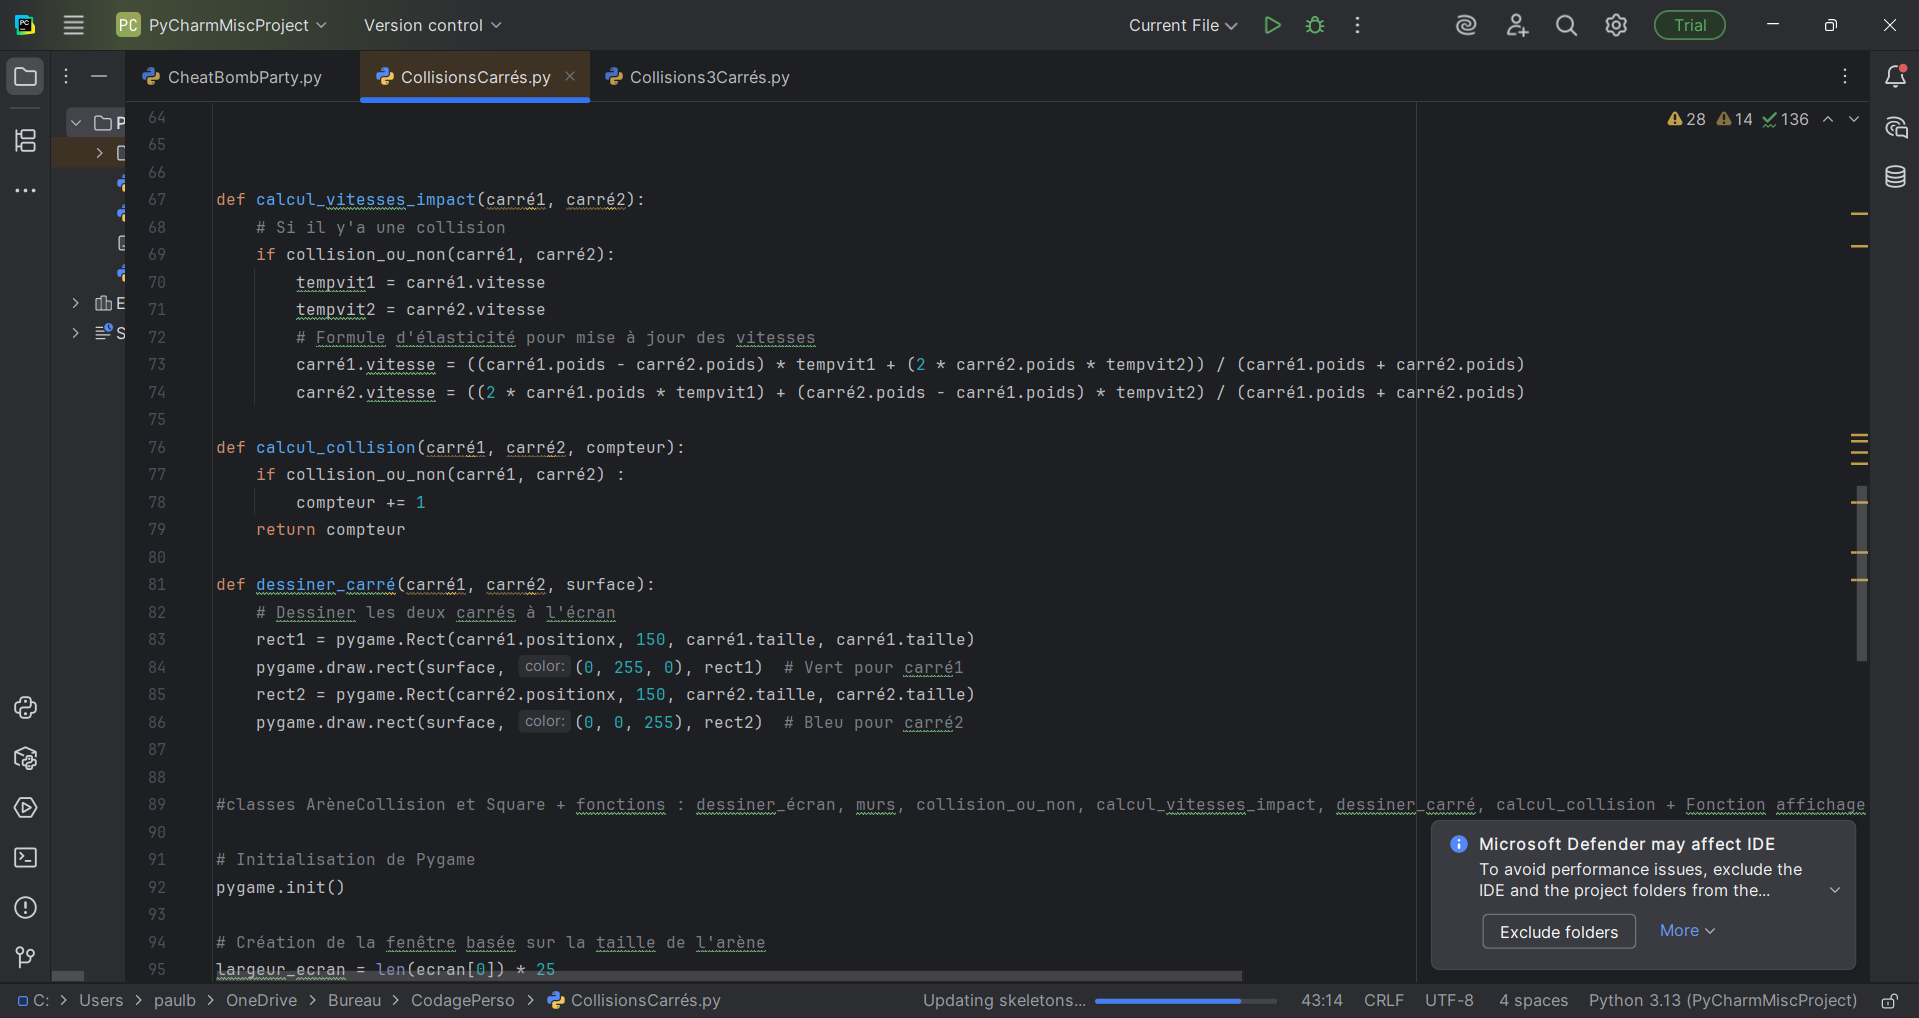Open Database tool window
Image resolution: width=1919 pixels, height=1018 pixels.
pyautogui.click(x=1895, y=177)
